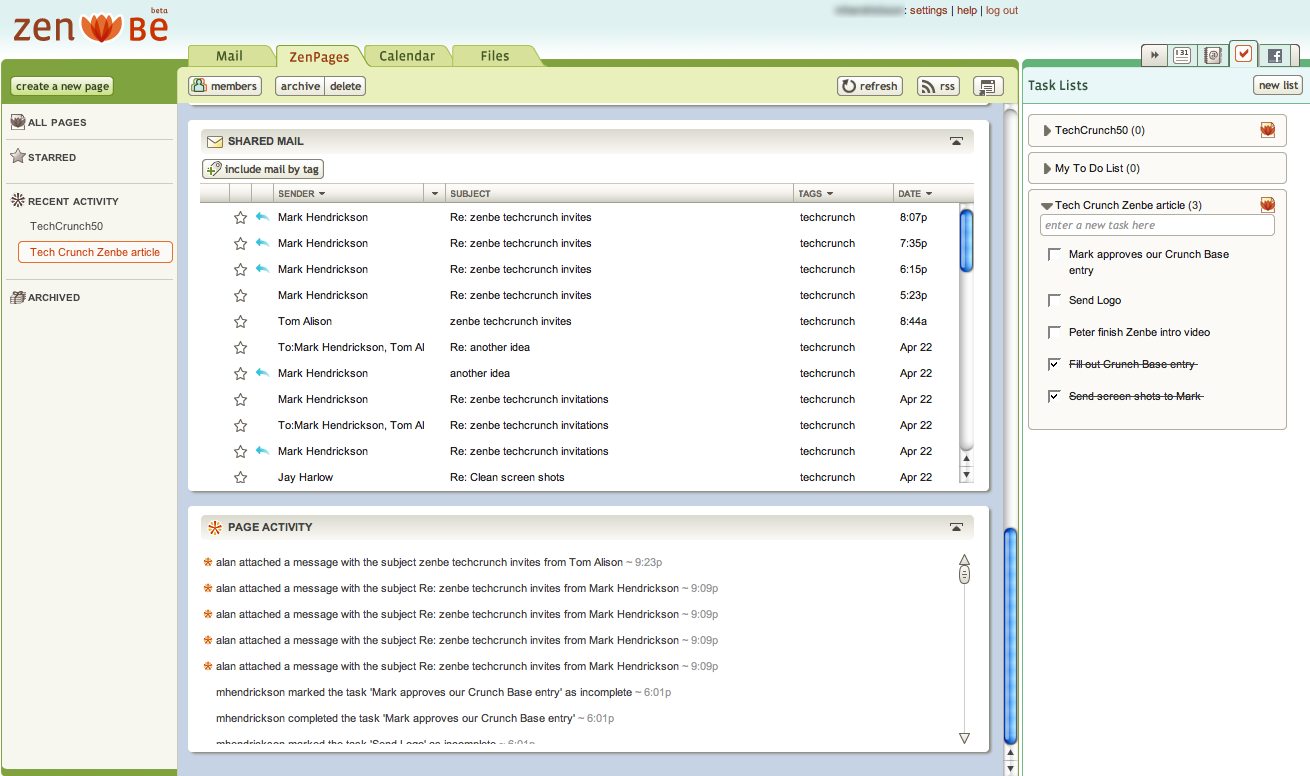Star the 8:07p Mark Hendrickson email
Image resolution: width=1310 pixels, height=776 pixels.
[240, 217]
